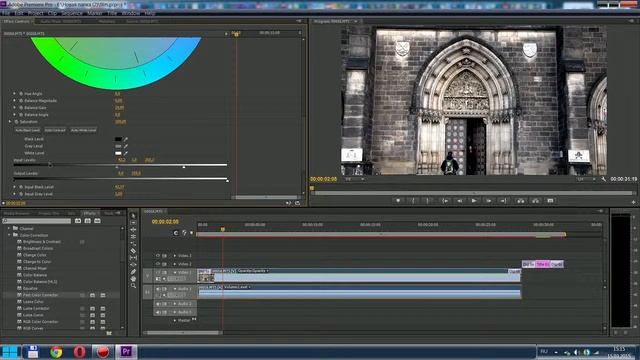640x360 pixels.
Task: Expand the Video 3 track
Action: (x=175, y=256)
